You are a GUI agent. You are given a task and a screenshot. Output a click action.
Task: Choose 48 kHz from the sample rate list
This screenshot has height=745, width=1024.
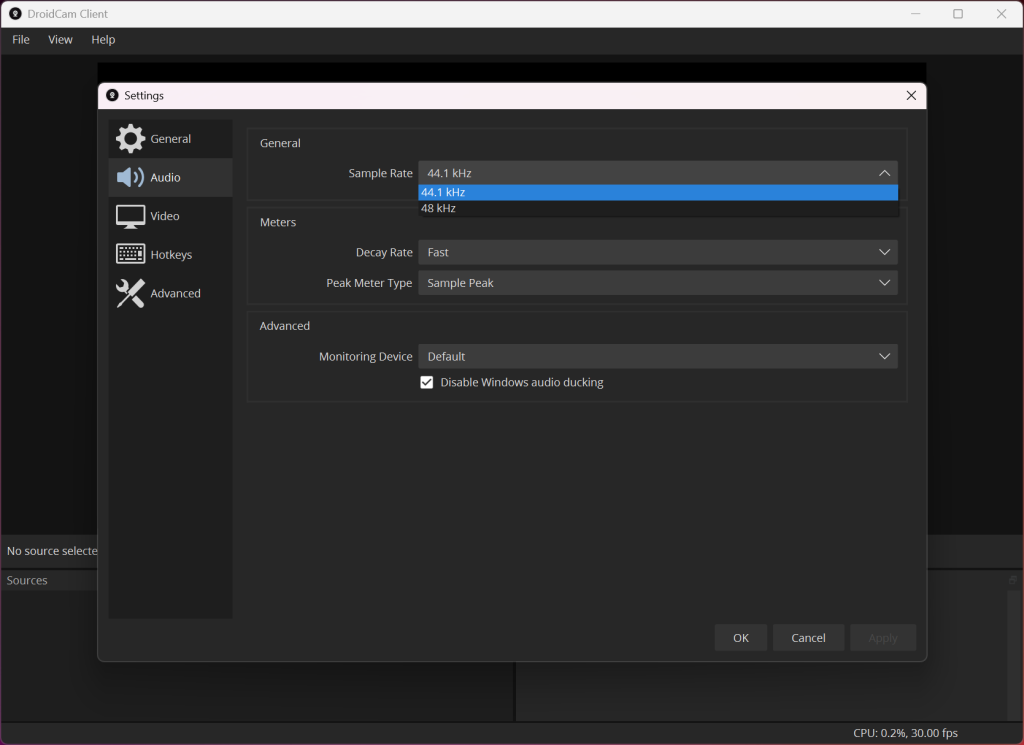point(658,208)
